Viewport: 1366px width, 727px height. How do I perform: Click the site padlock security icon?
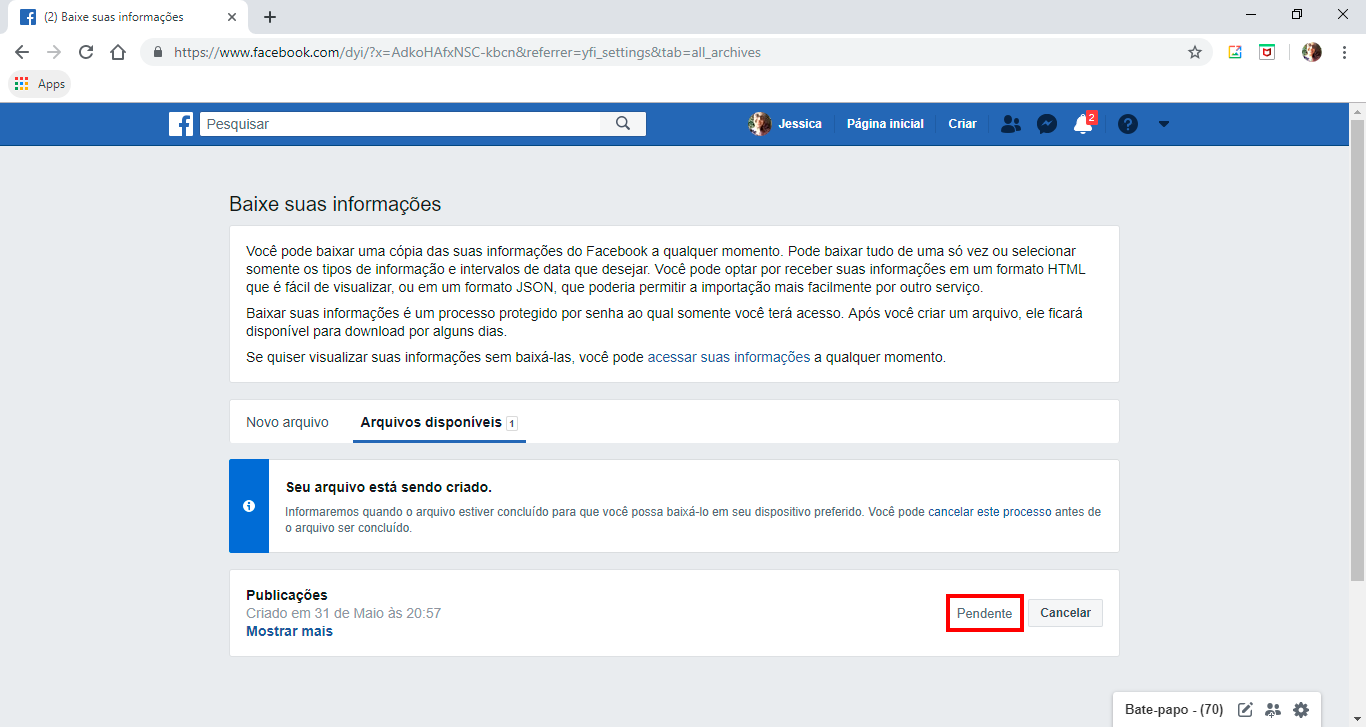[158, 52]
